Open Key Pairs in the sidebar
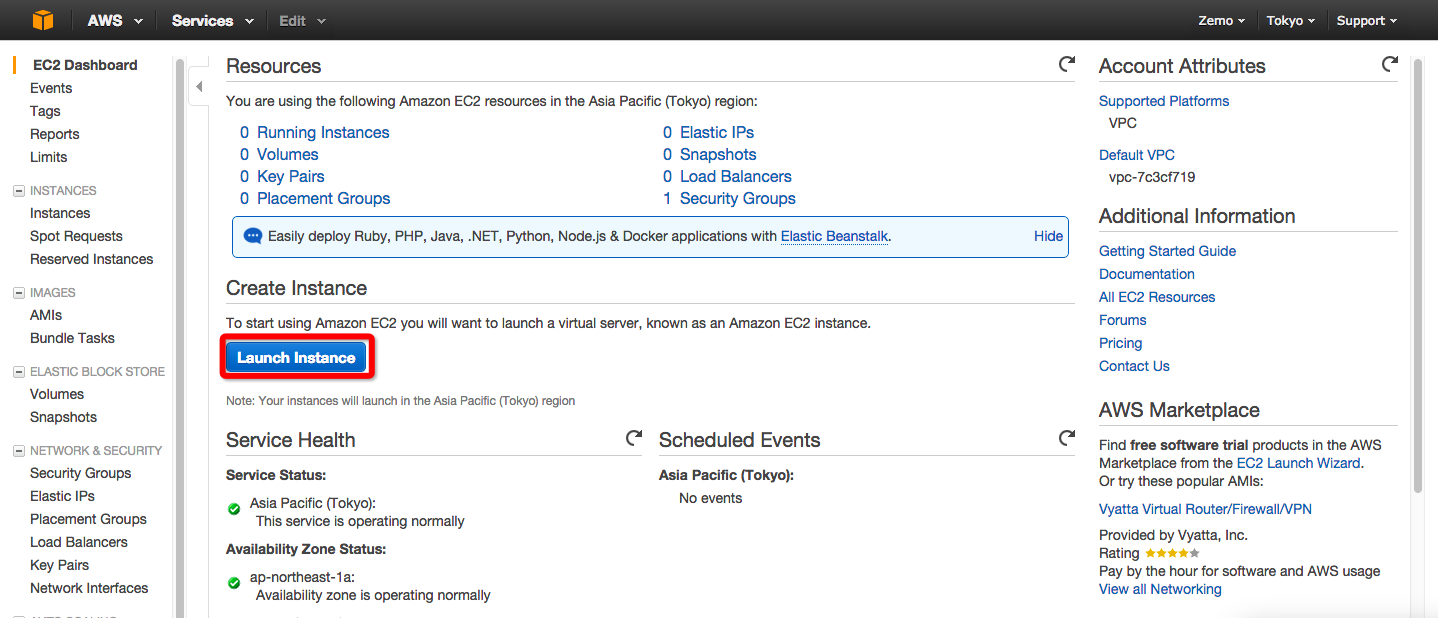 tap(60, 565)
